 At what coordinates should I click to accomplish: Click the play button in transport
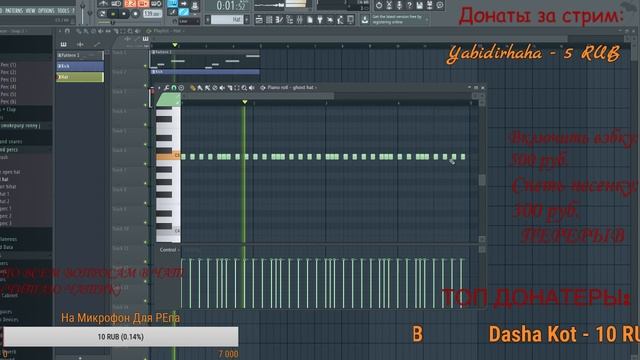(113, 14)
